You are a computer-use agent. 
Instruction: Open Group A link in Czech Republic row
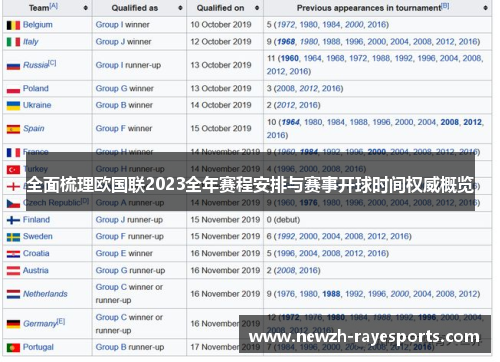pos(111,203)
